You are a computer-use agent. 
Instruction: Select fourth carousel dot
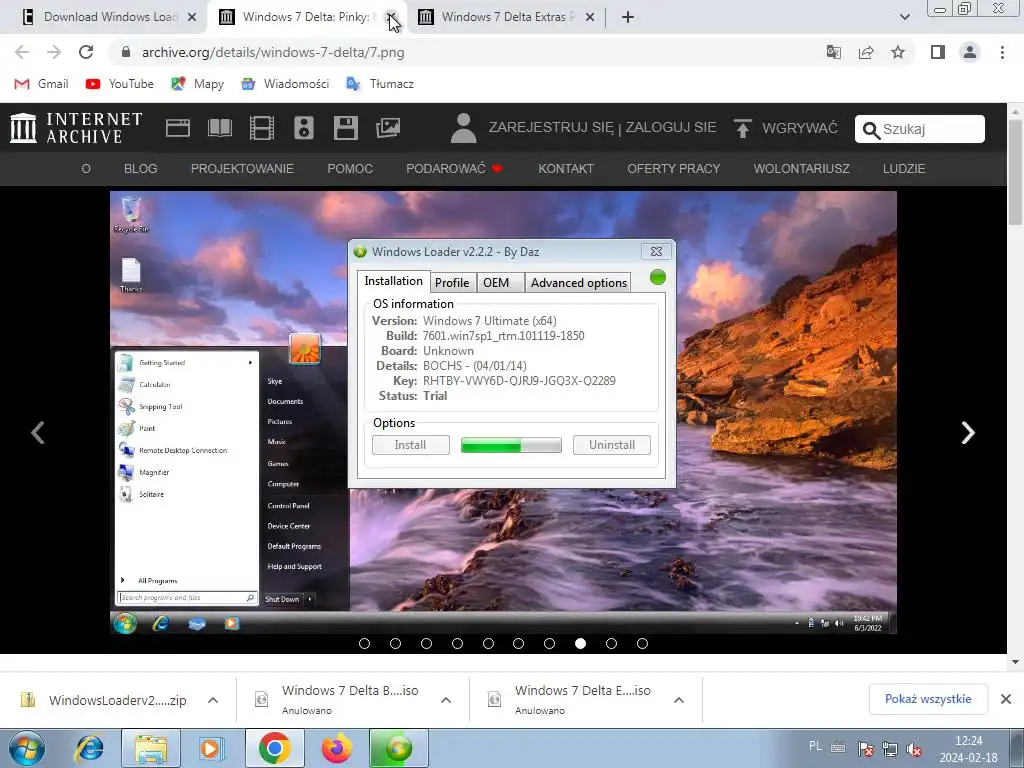457,643
